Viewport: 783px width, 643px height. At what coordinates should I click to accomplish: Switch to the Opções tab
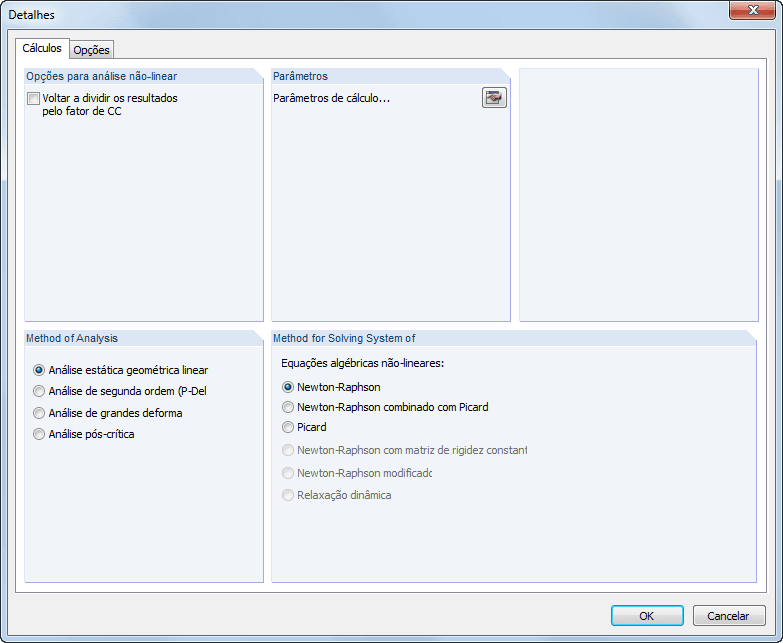tap(91, 50)
